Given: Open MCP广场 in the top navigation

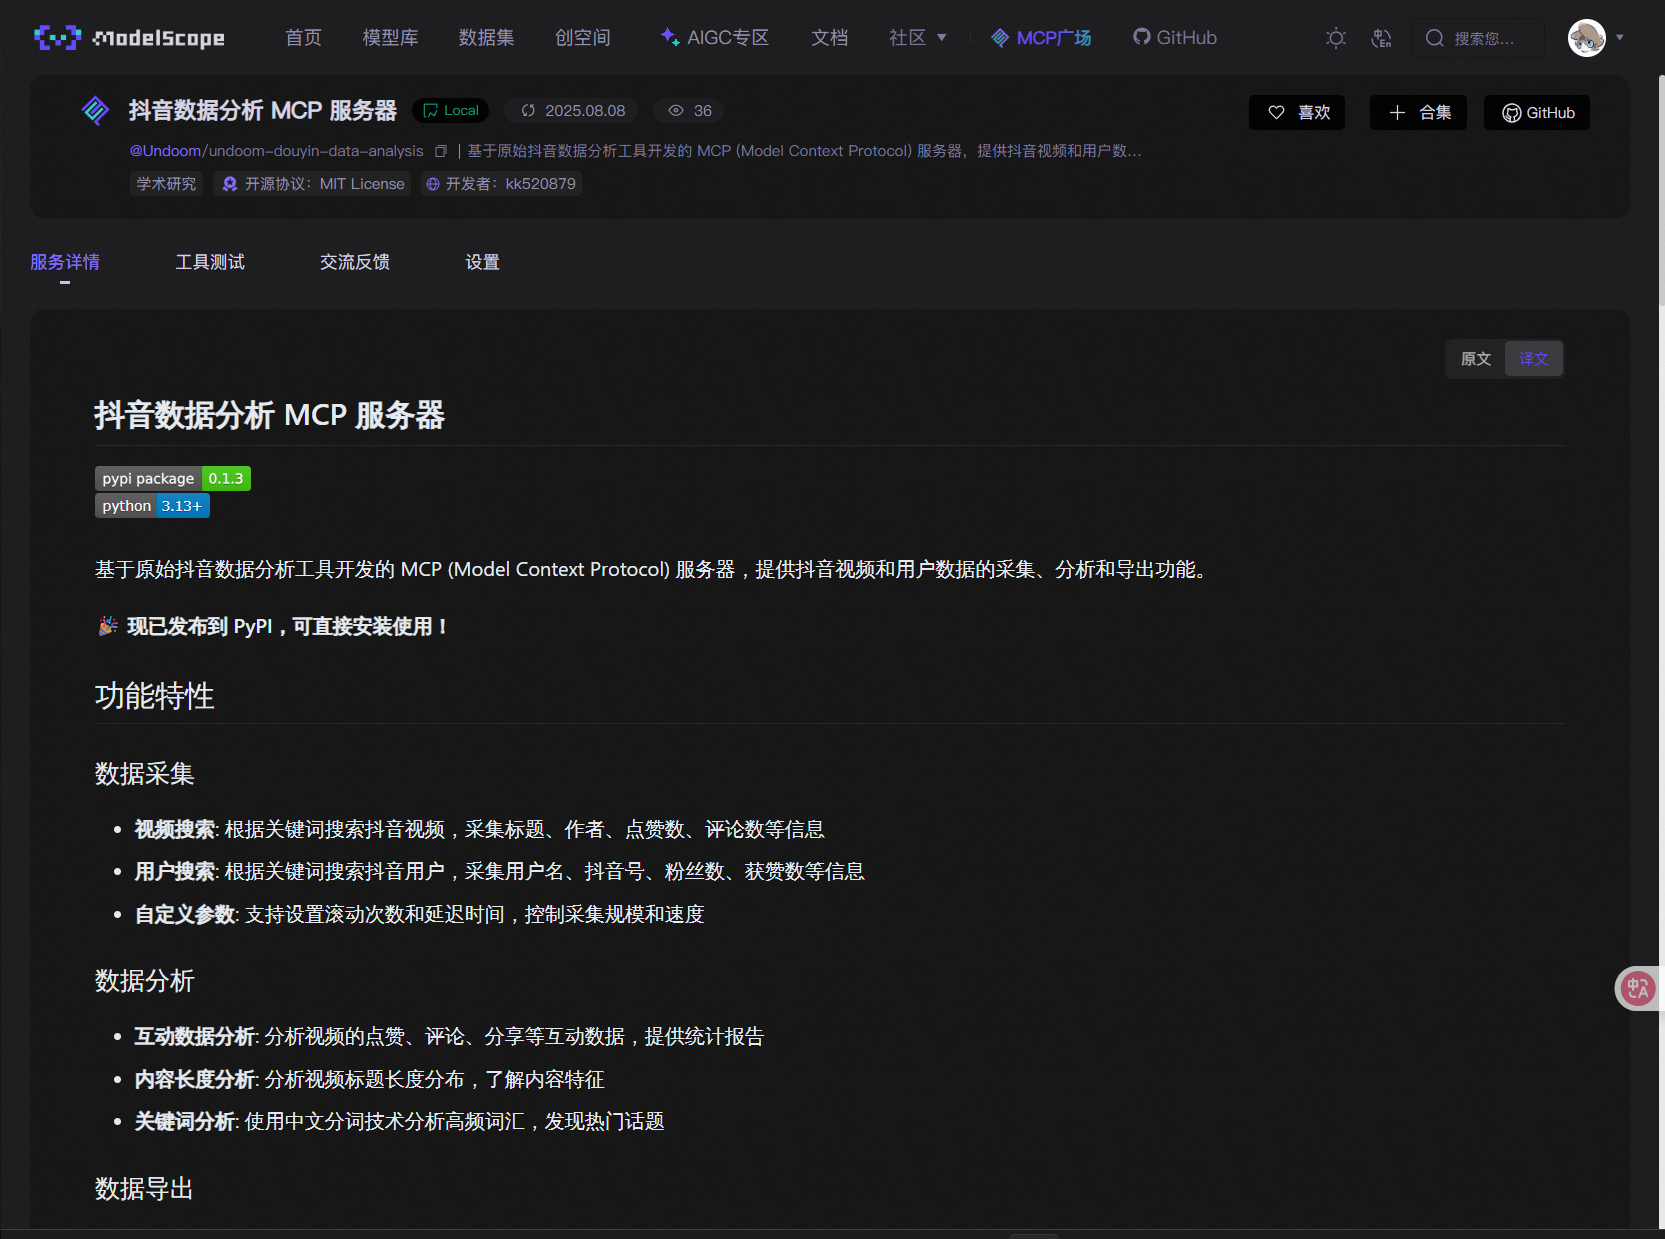Looking at the screenshot, I should (x=1041, y=38).
